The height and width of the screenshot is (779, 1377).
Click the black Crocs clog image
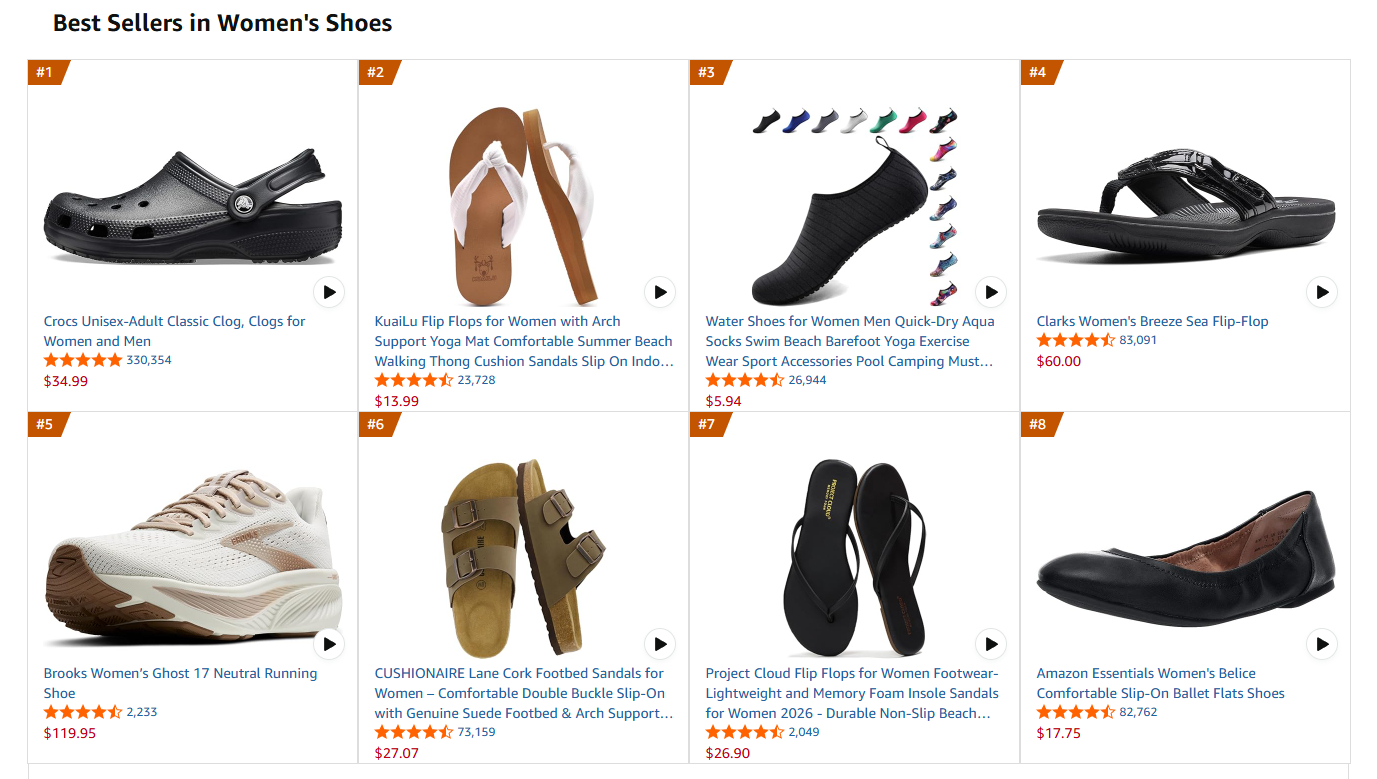point(190,207)
